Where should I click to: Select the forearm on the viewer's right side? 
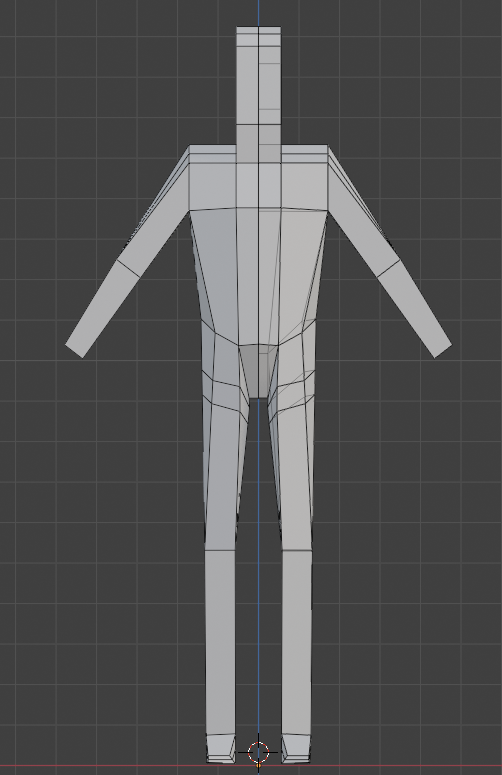[414, 308]
